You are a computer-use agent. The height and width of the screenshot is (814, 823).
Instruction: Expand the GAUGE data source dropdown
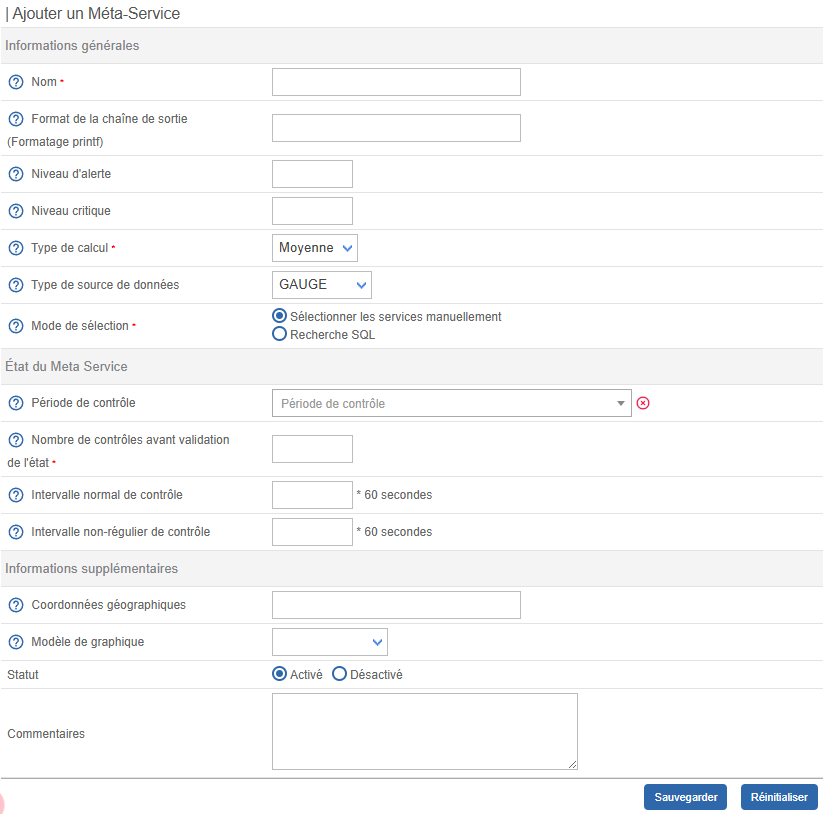click(321, 285)
